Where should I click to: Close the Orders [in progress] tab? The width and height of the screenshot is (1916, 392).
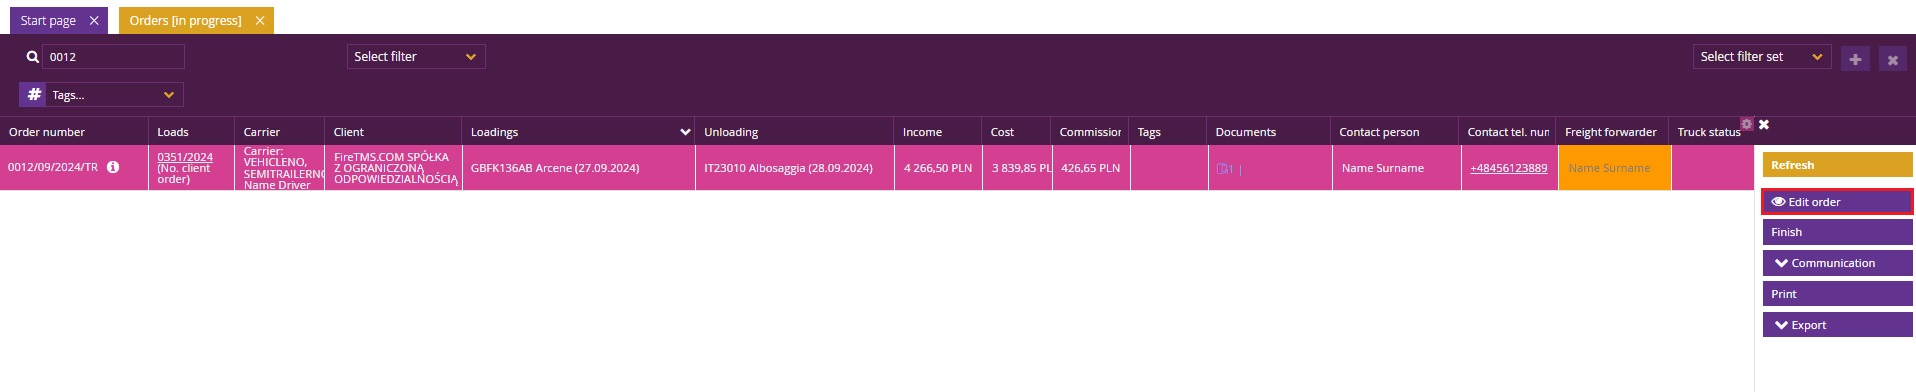tap(260, 20)
